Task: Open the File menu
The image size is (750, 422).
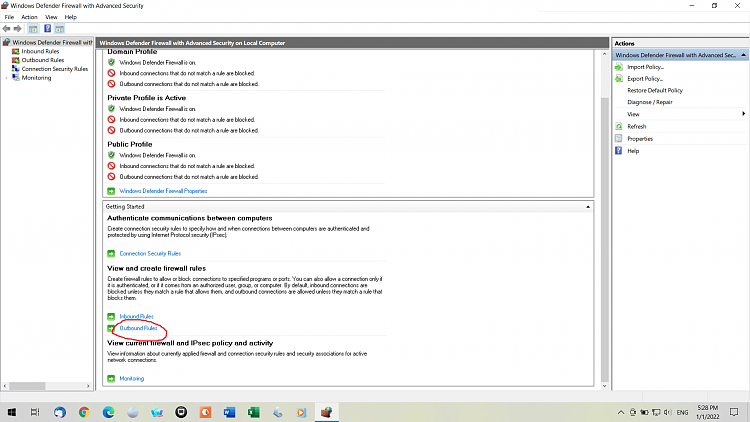Action: [x=9, y=17]
